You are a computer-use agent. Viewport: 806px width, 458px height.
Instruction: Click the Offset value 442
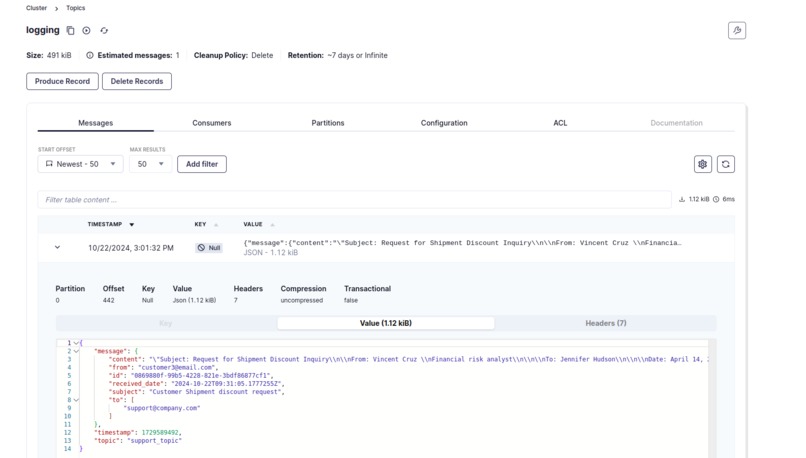[x=108, y=300]
